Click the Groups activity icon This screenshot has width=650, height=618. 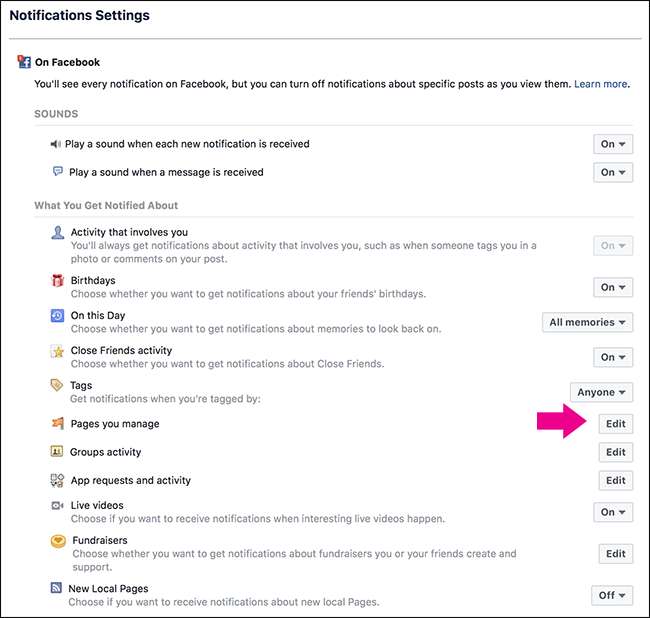point(57,452)
